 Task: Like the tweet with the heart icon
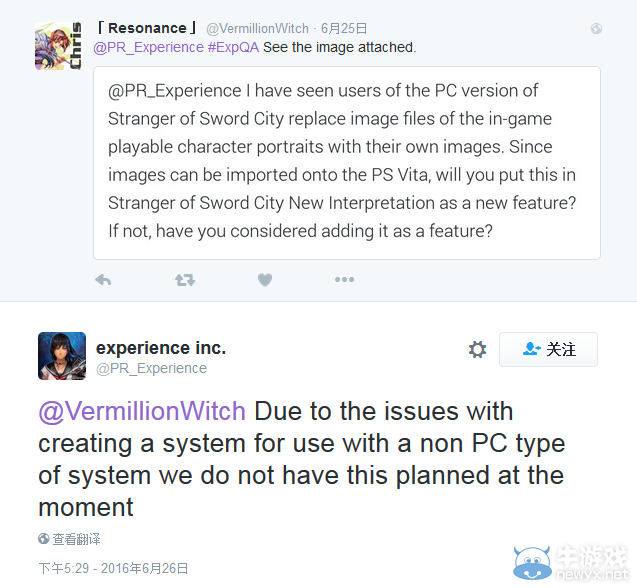(x=265, y=280)
